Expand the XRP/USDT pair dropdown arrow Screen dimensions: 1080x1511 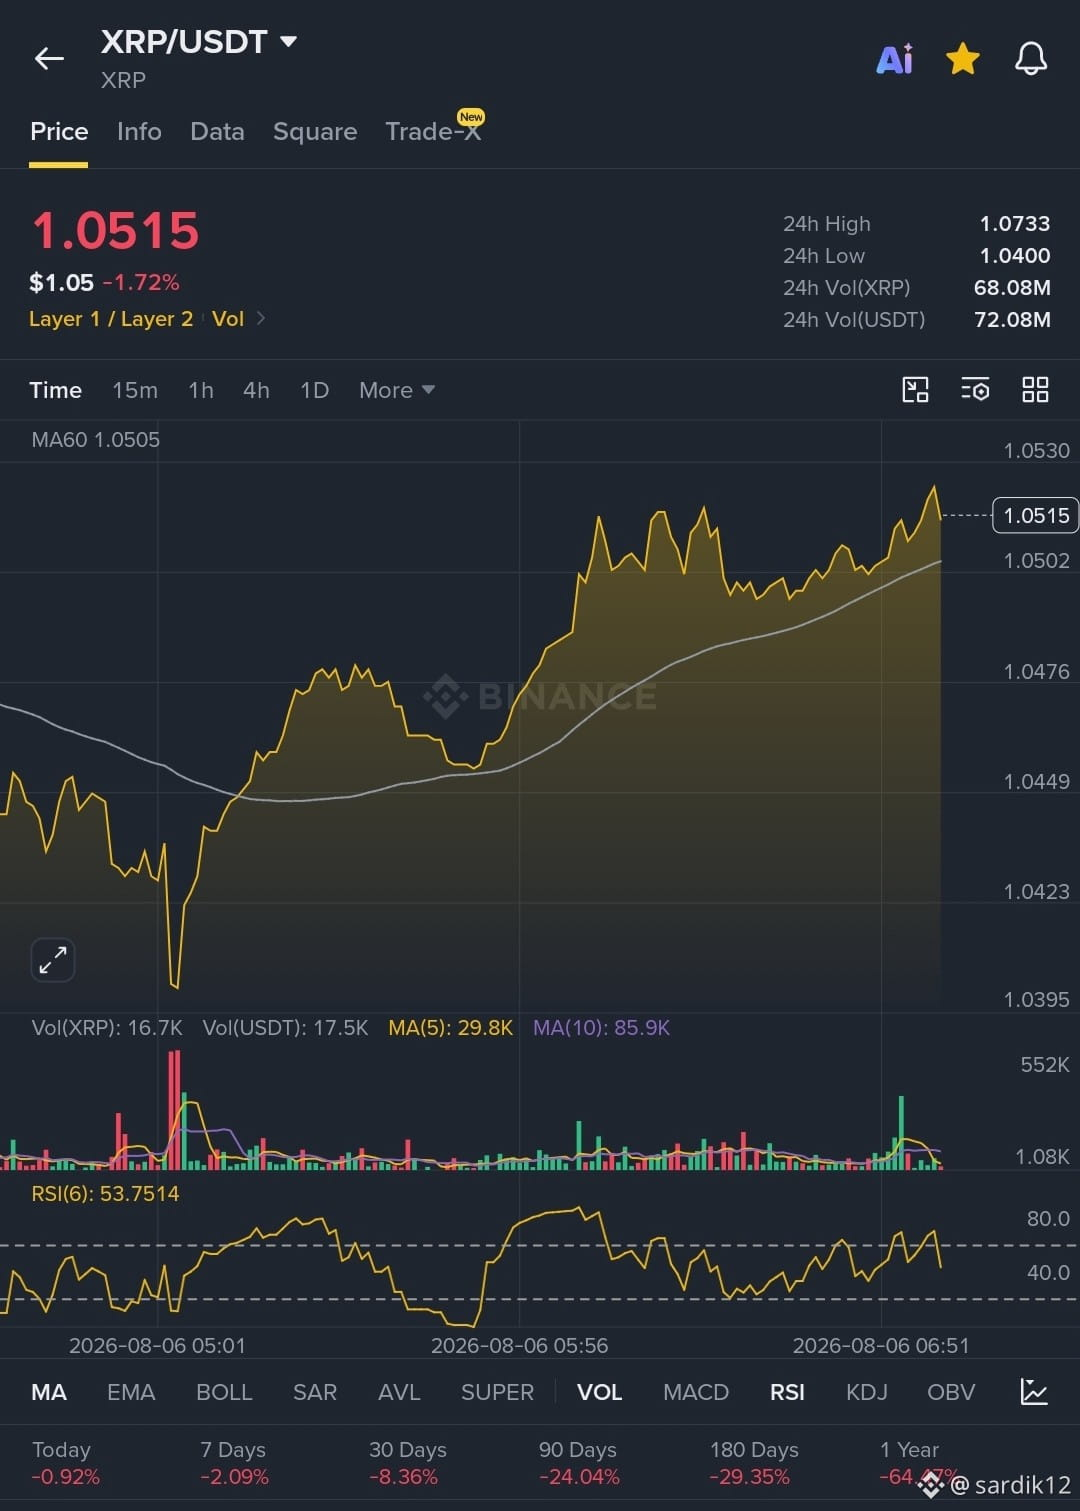point(288,42)
